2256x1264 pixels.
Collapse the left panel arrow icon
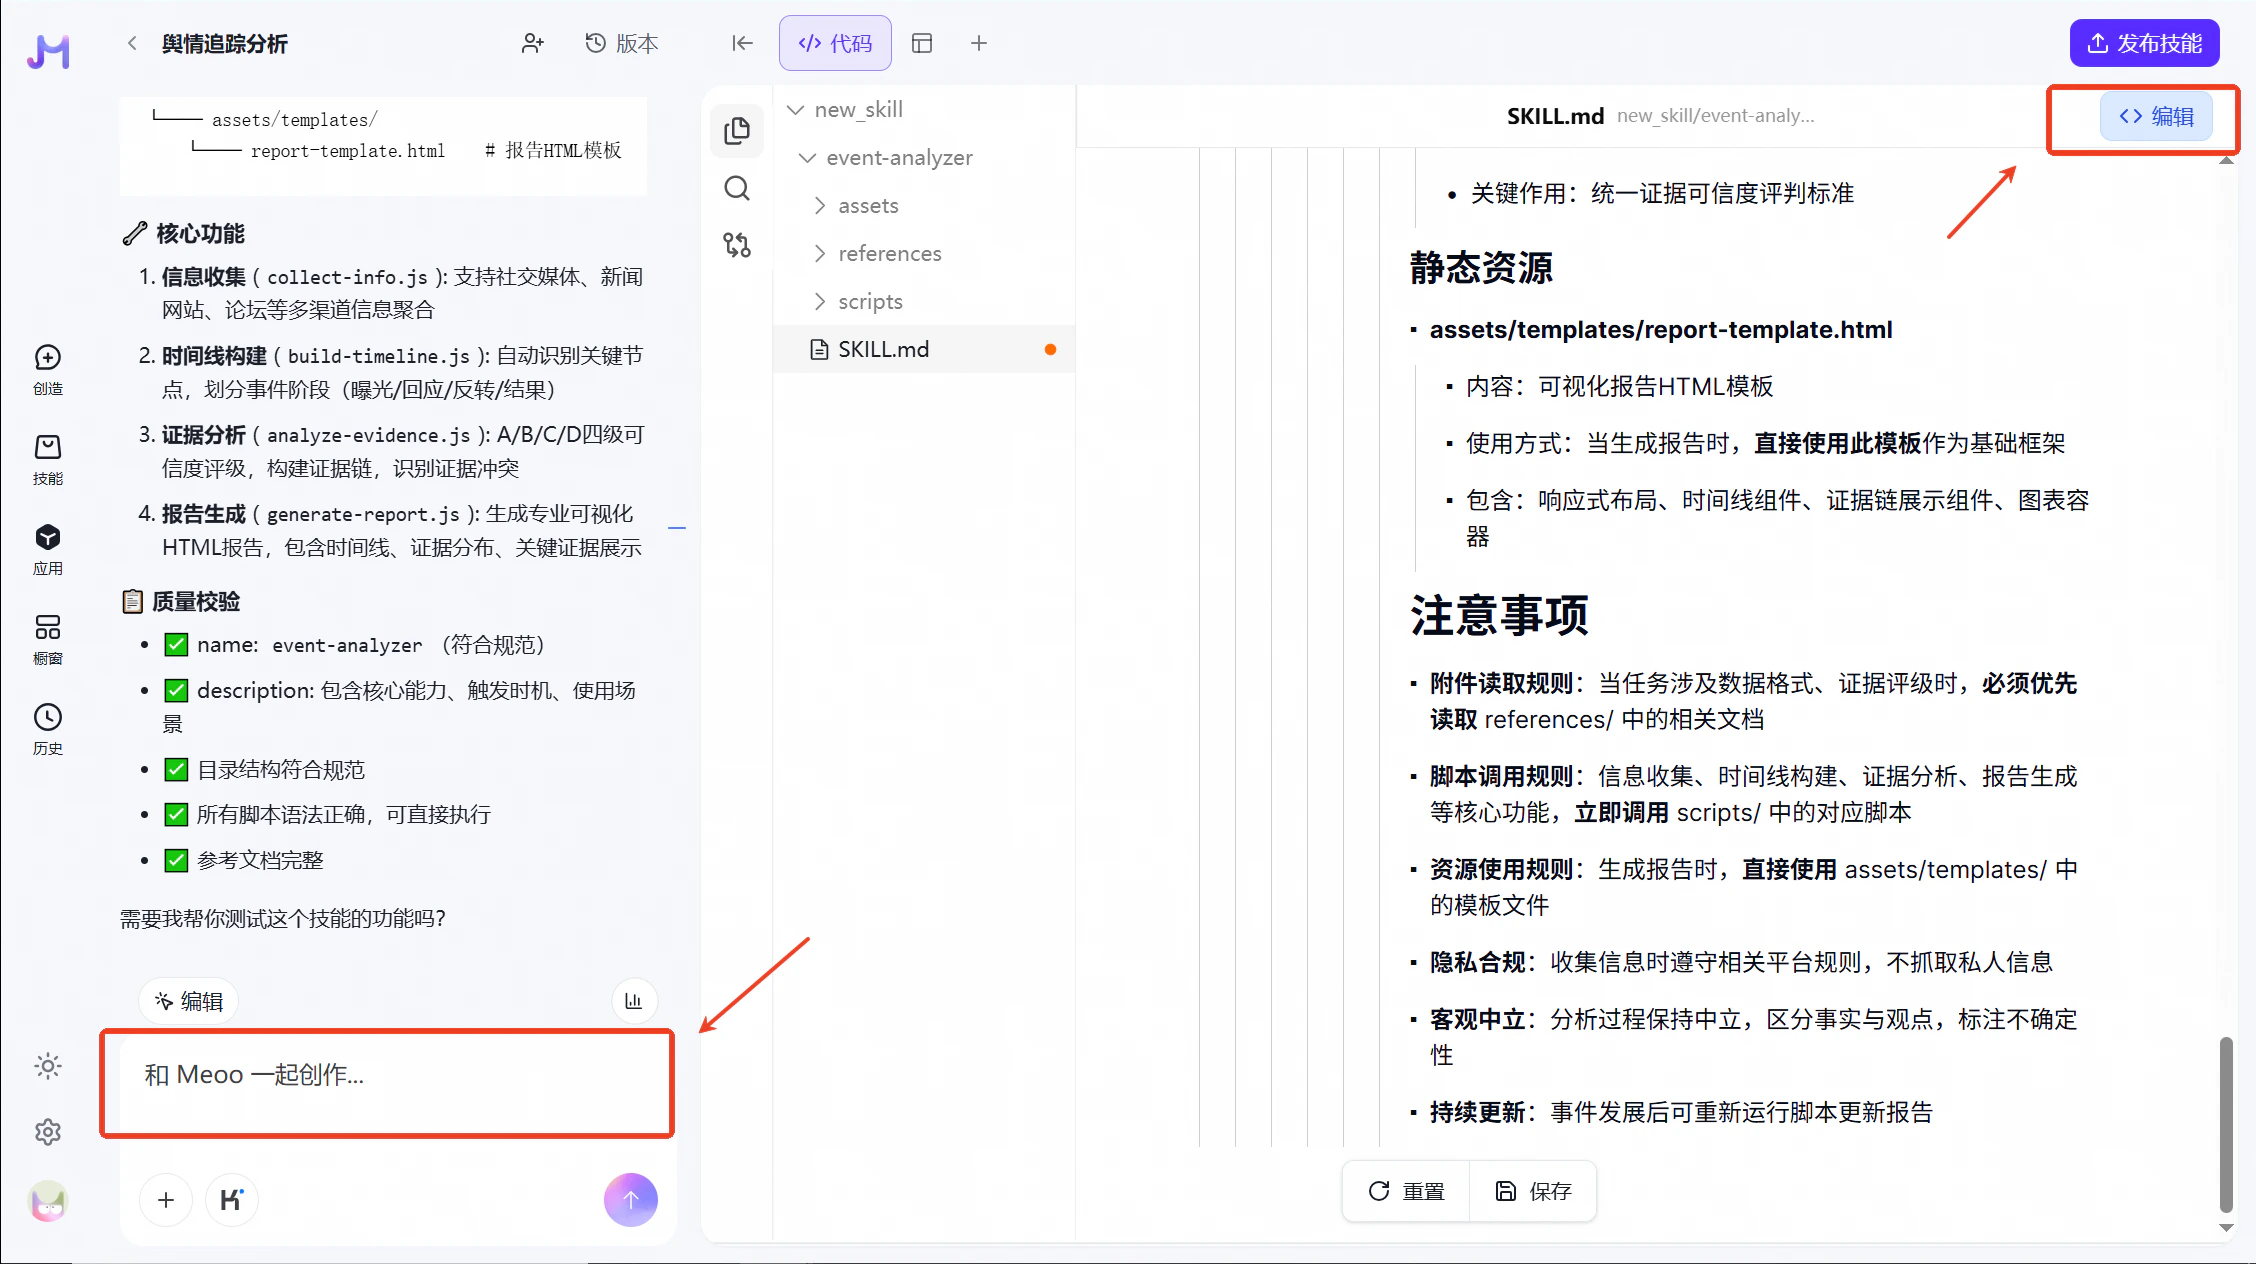point(742,43)
